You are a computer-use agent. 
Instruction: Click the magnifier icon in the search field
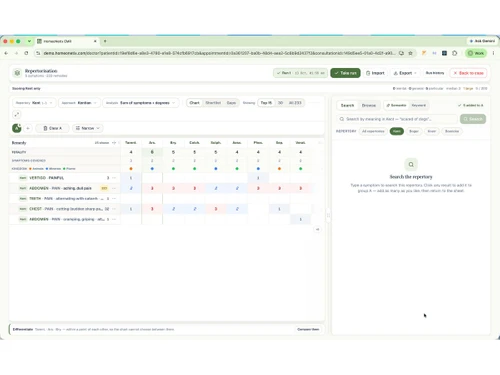[x=342, y=119]
